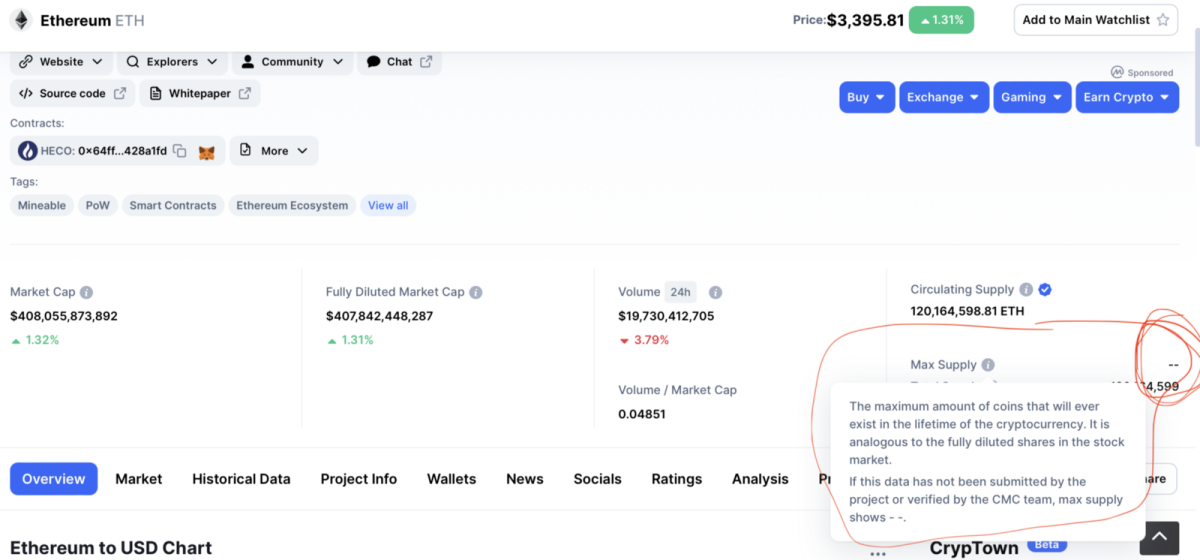Switch to the Wallets tab
The height and width of the screenshot is (560, 1200).
pyautogui.click(x=452, y=479)
